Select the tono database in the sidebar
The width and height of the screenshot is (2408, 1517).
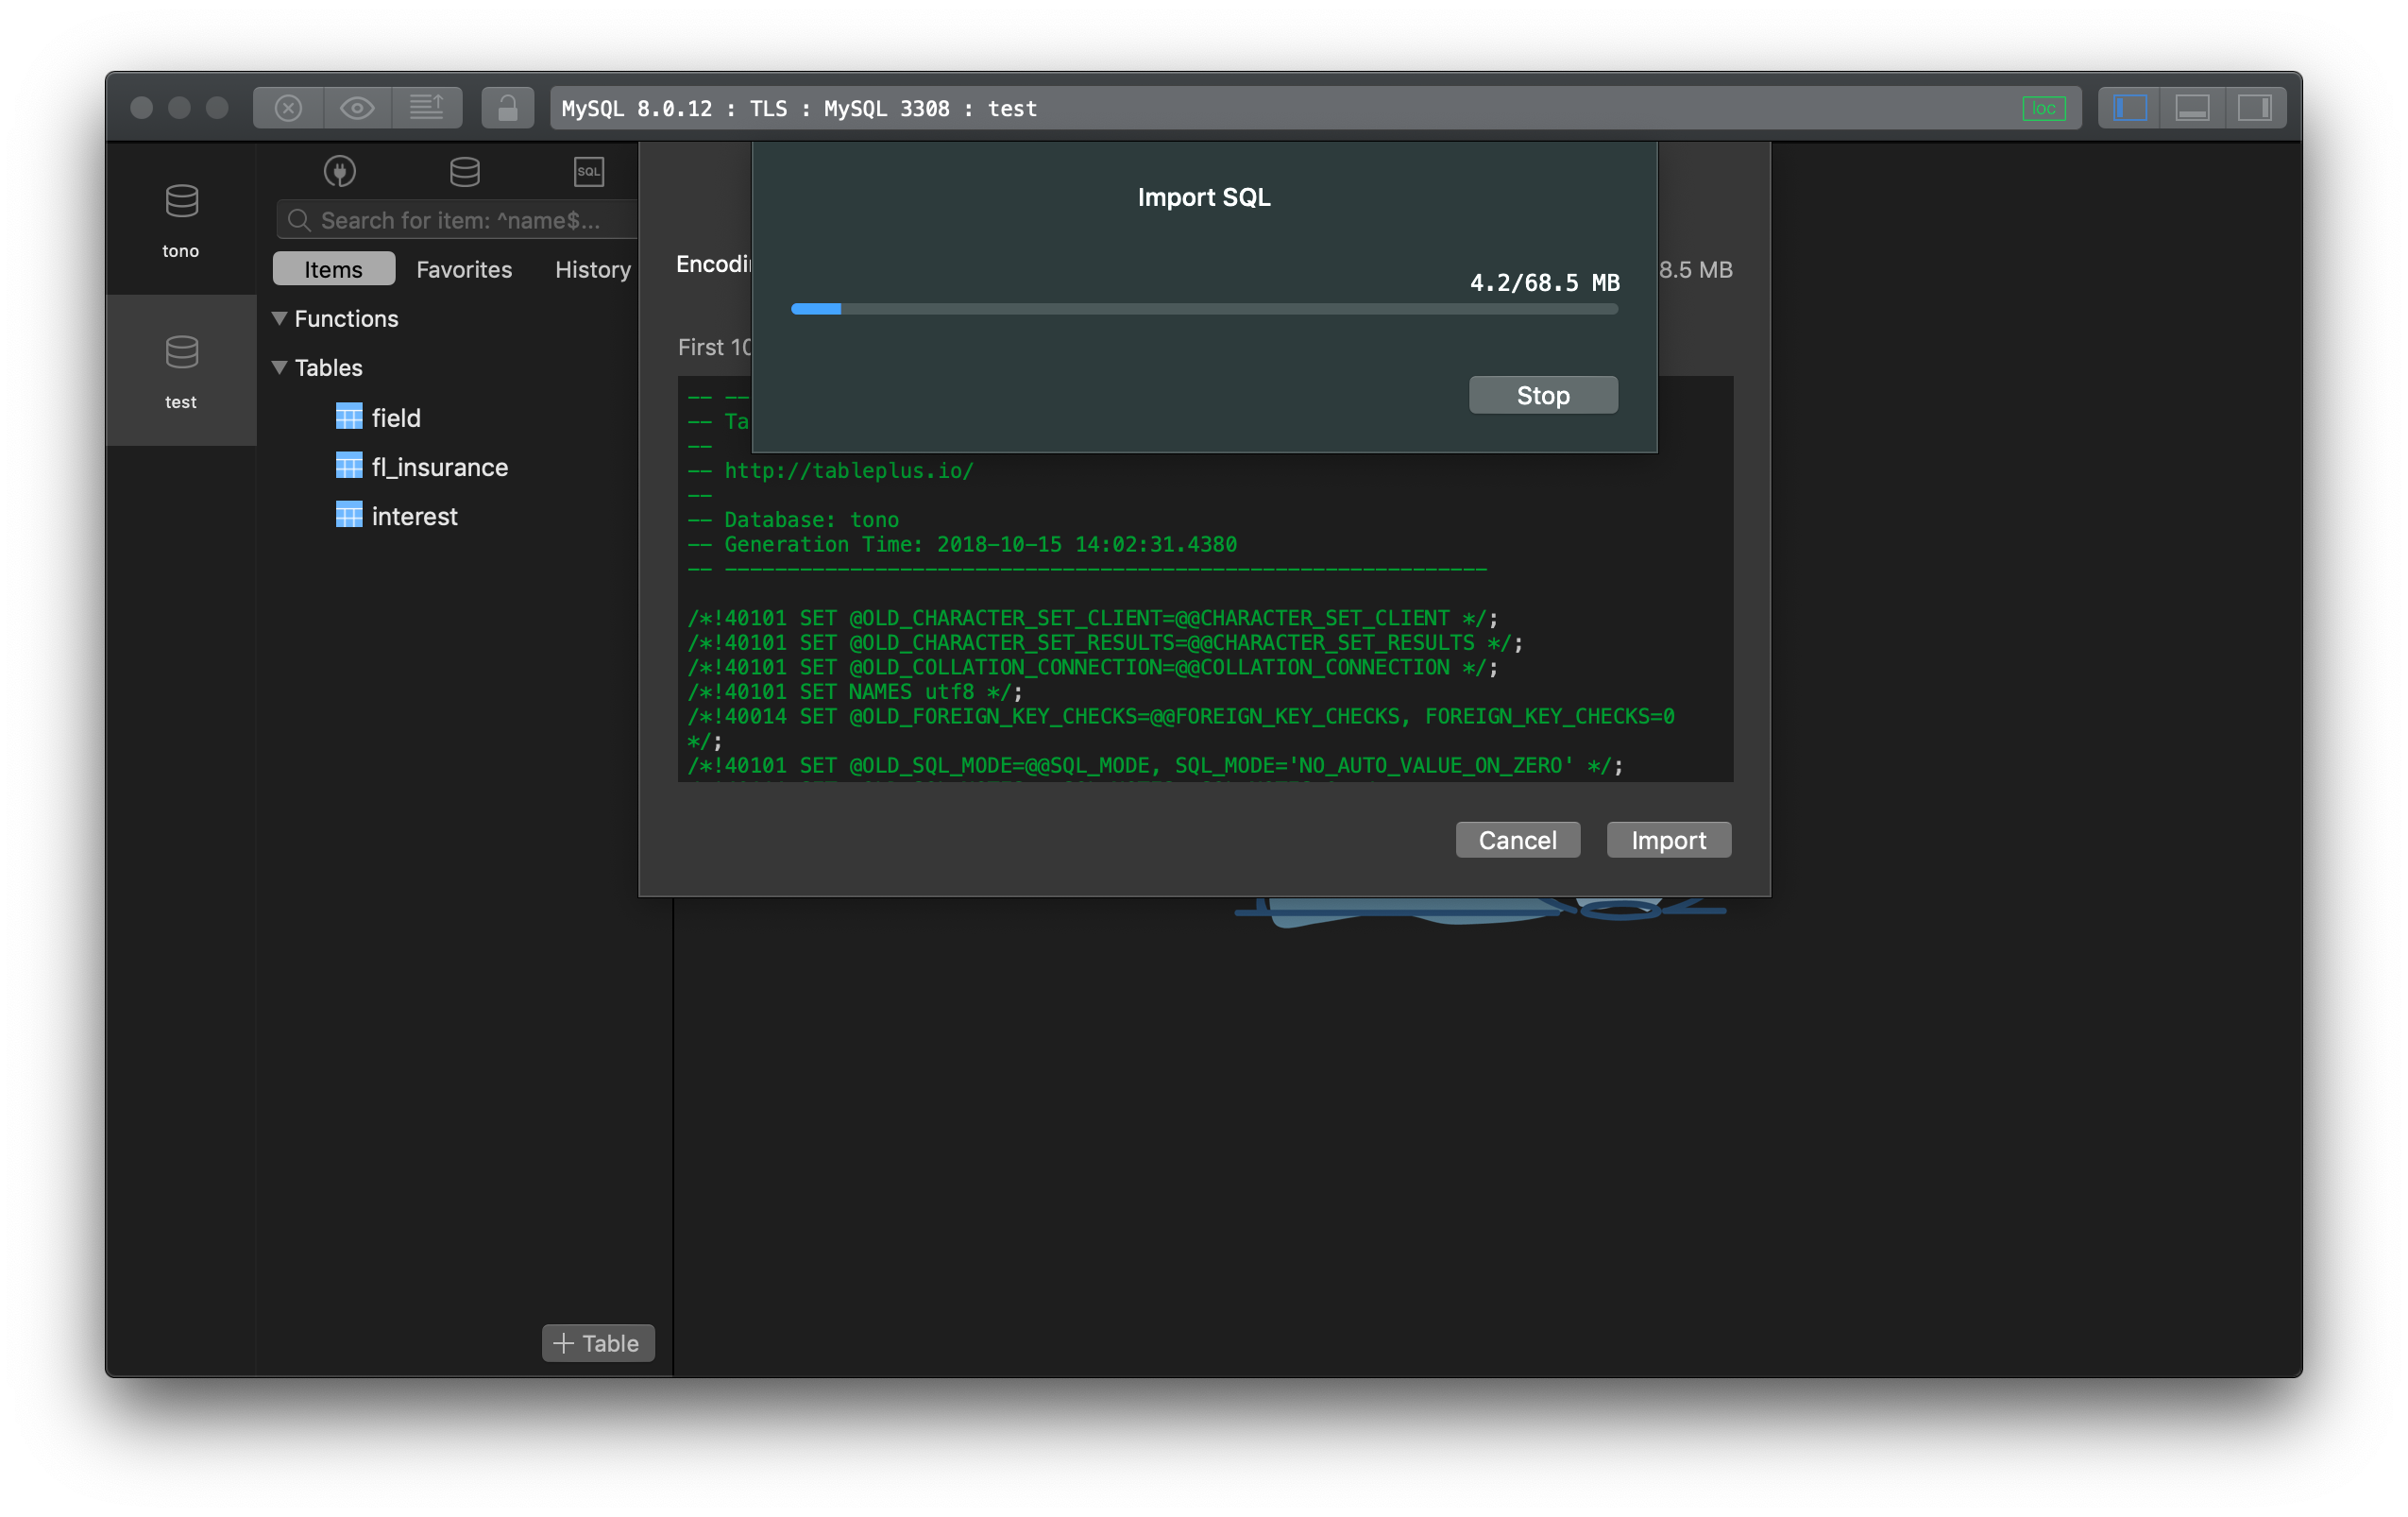click(181, 218)
